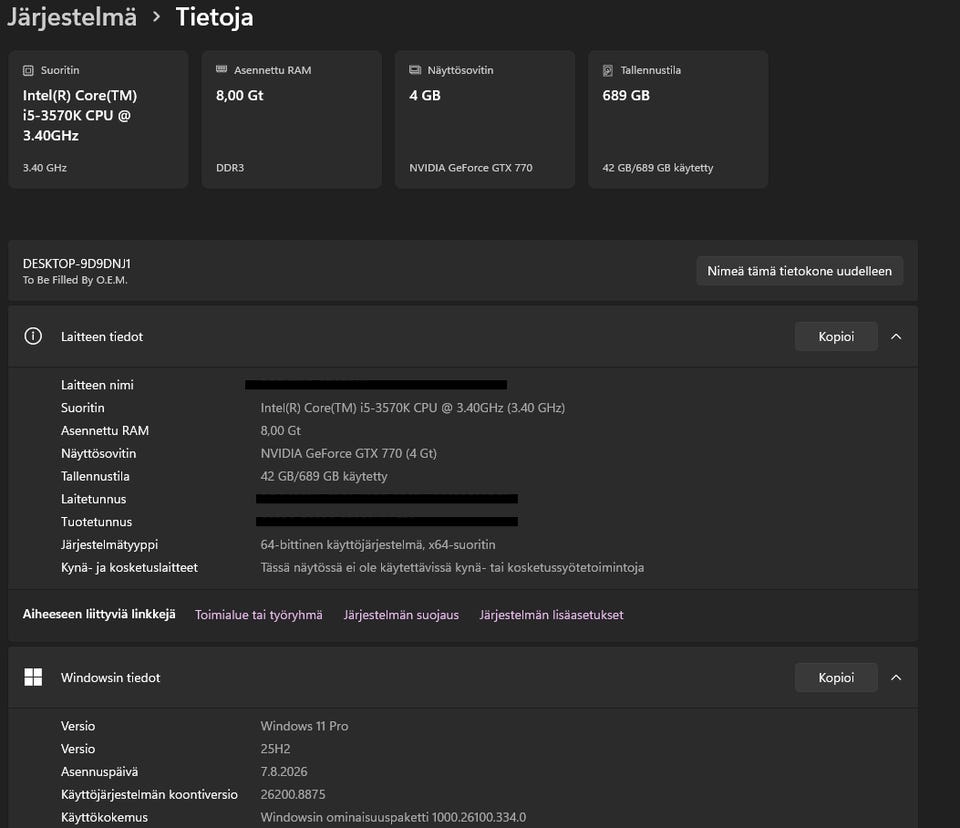Click the Näyttösovitin display adapter icon
Image resolution: width=960 pixels, height=828 pixels.
(x=415, y=70)
